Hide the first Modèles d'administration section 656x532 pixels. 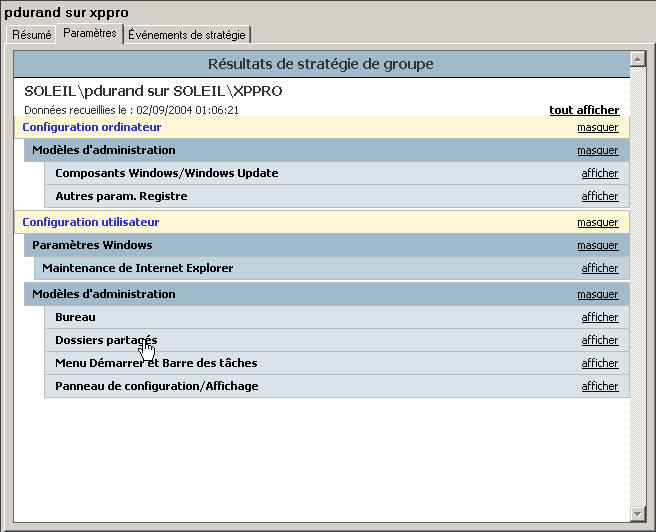click(x=597, y=150)
